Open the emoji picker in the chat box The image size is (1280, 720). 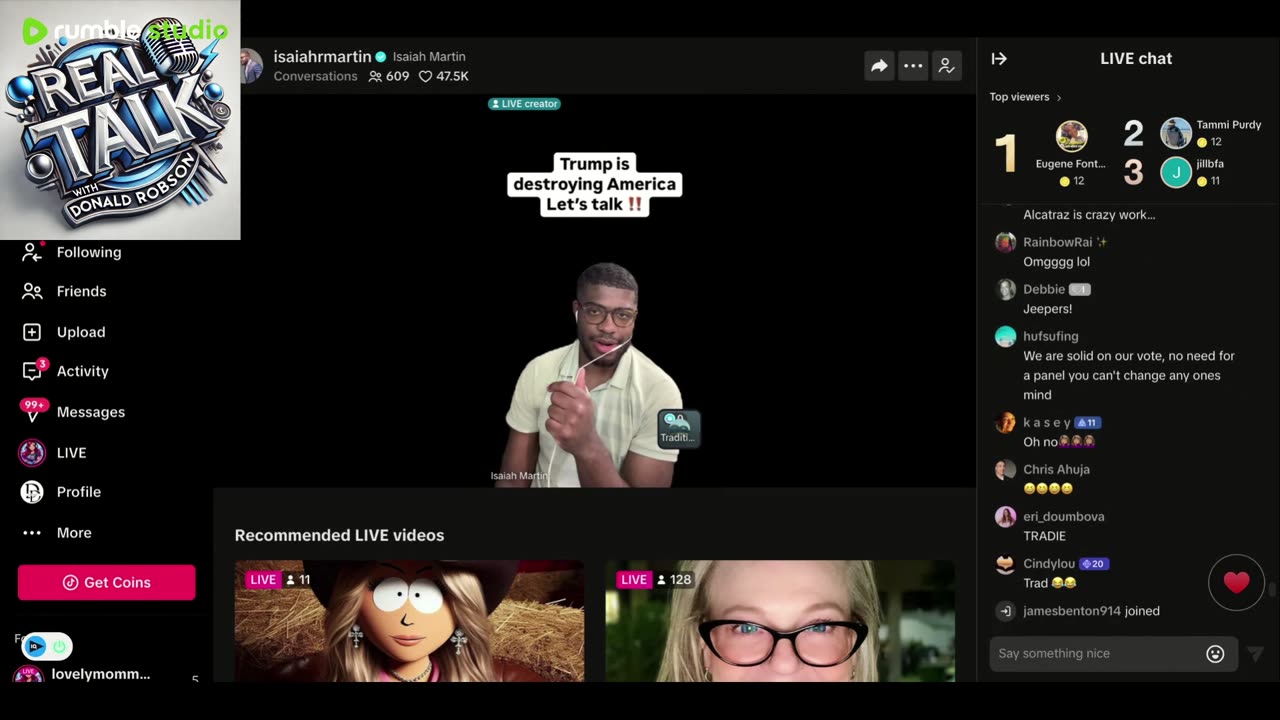tap(1215, 654)
